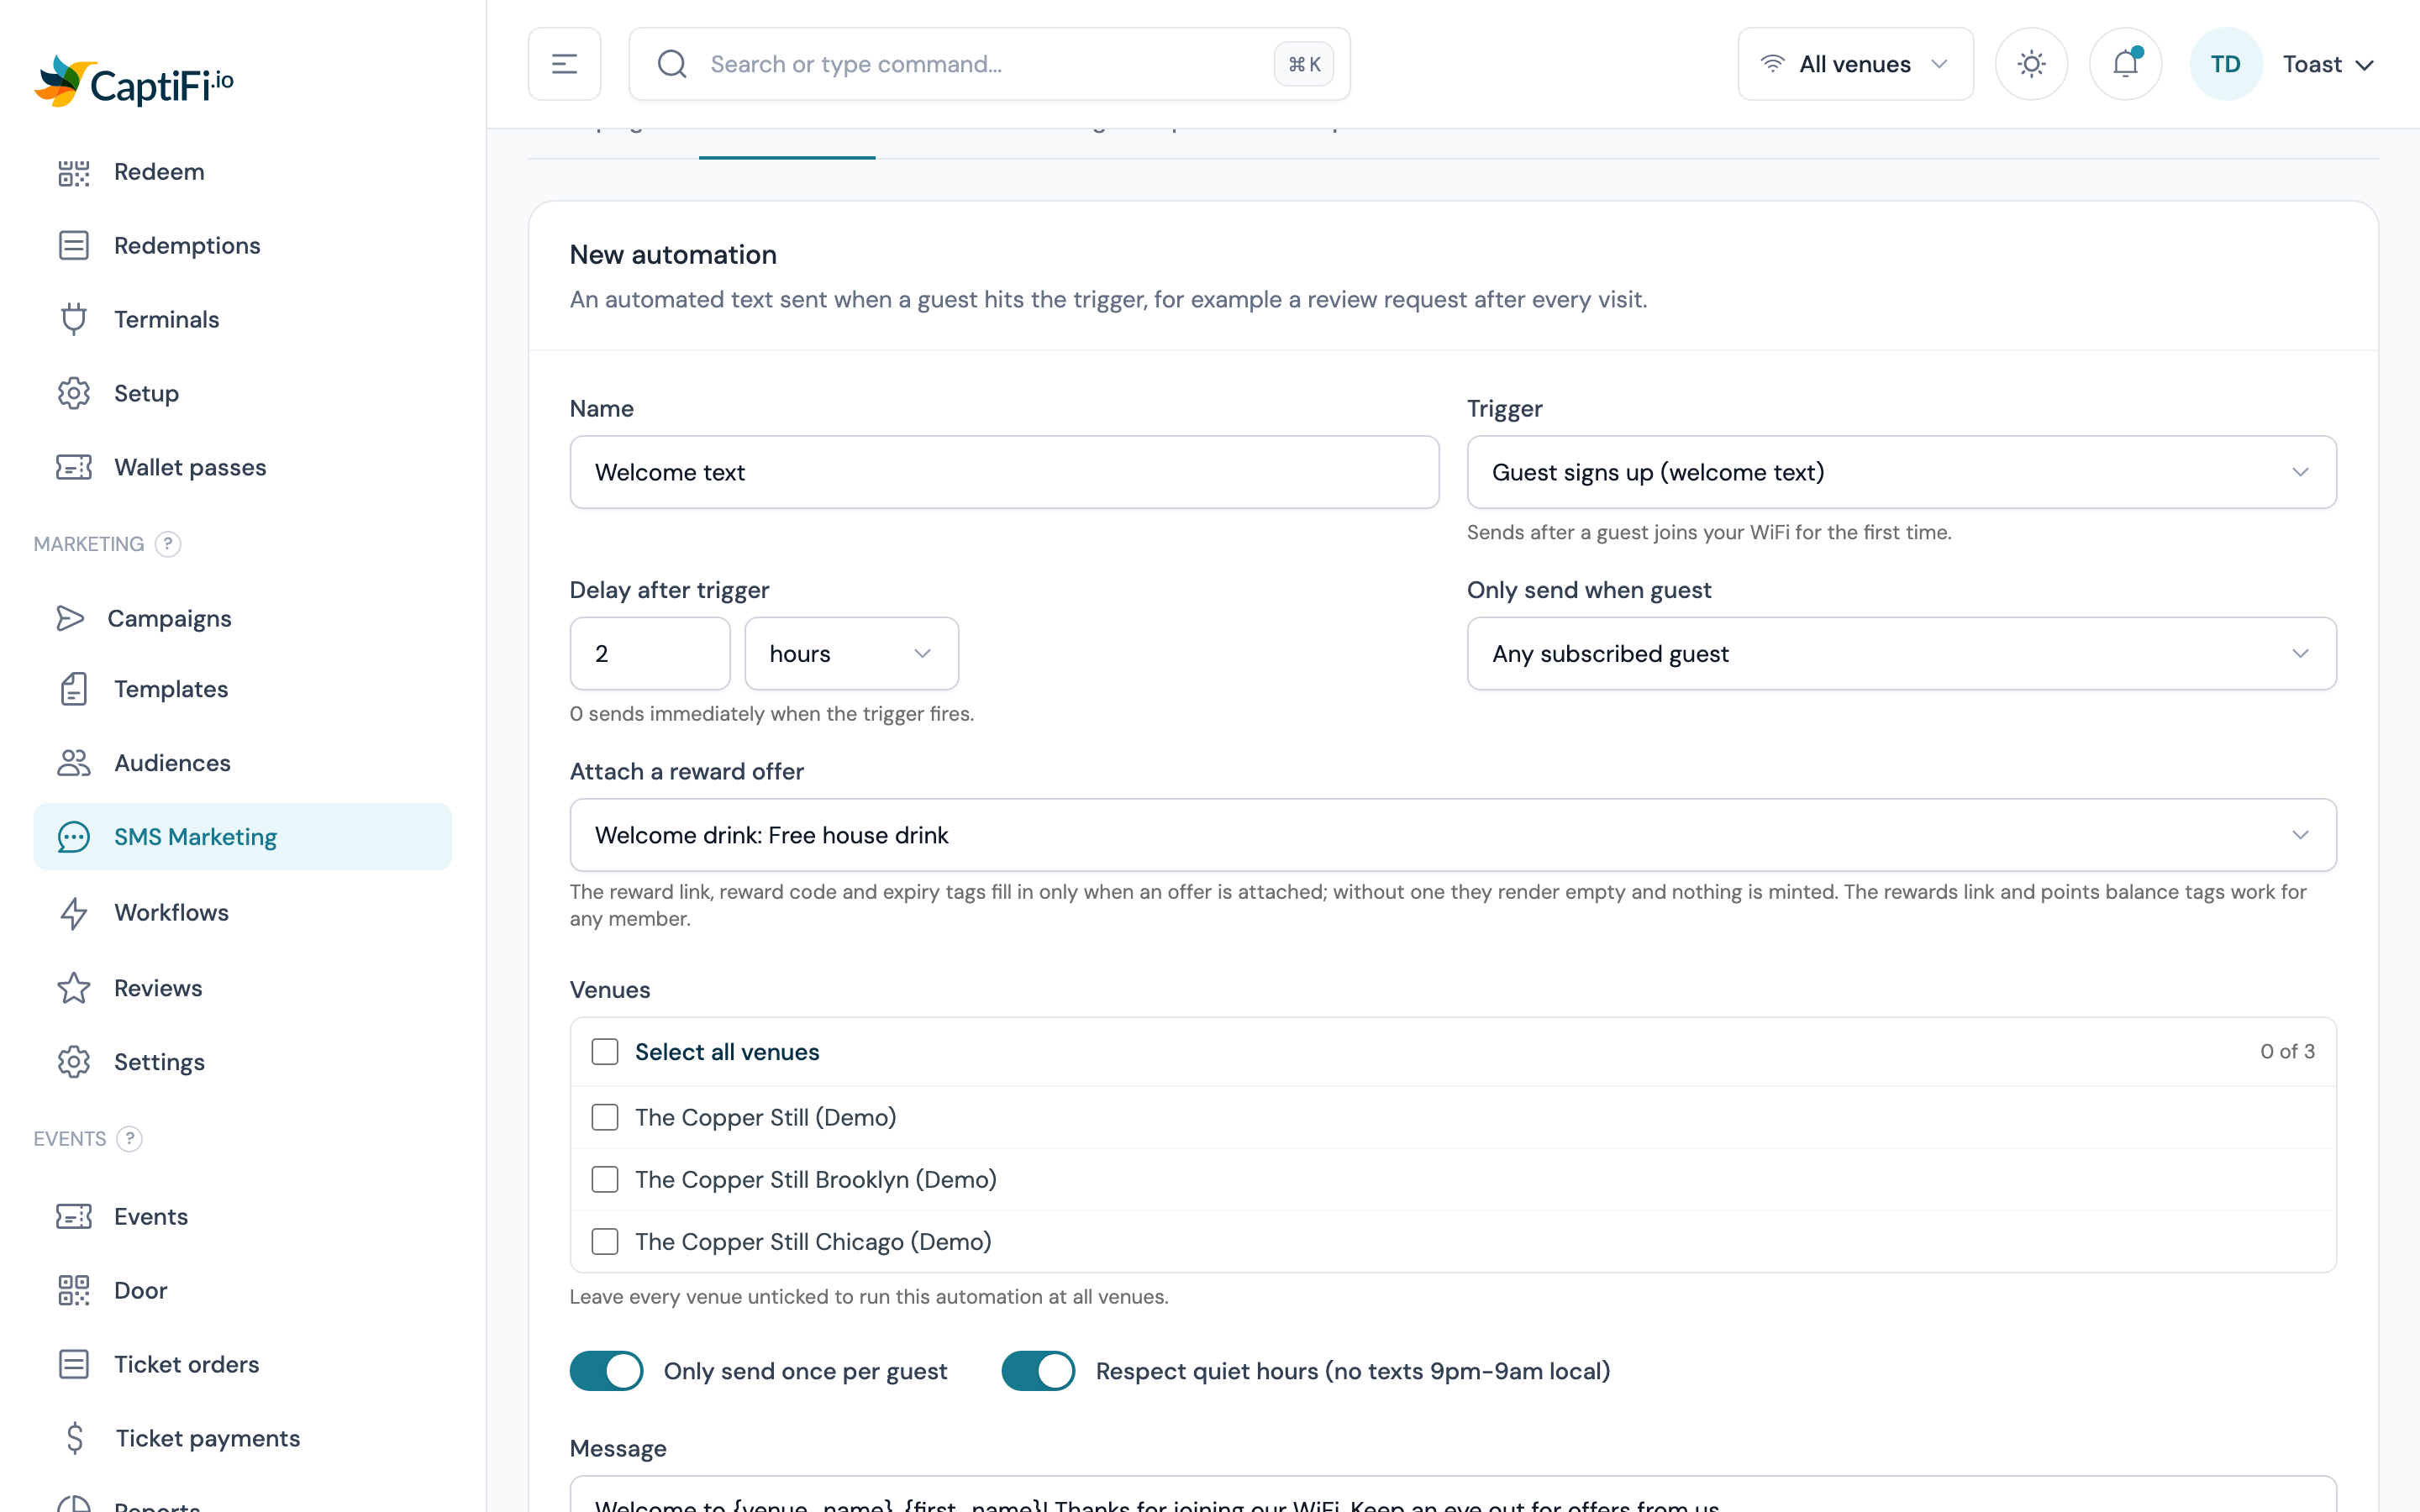The width and height of the screenshot is (2420, 1512).
Task: Open Only send when guest dropdown
Action: [x=1901, y=654]
